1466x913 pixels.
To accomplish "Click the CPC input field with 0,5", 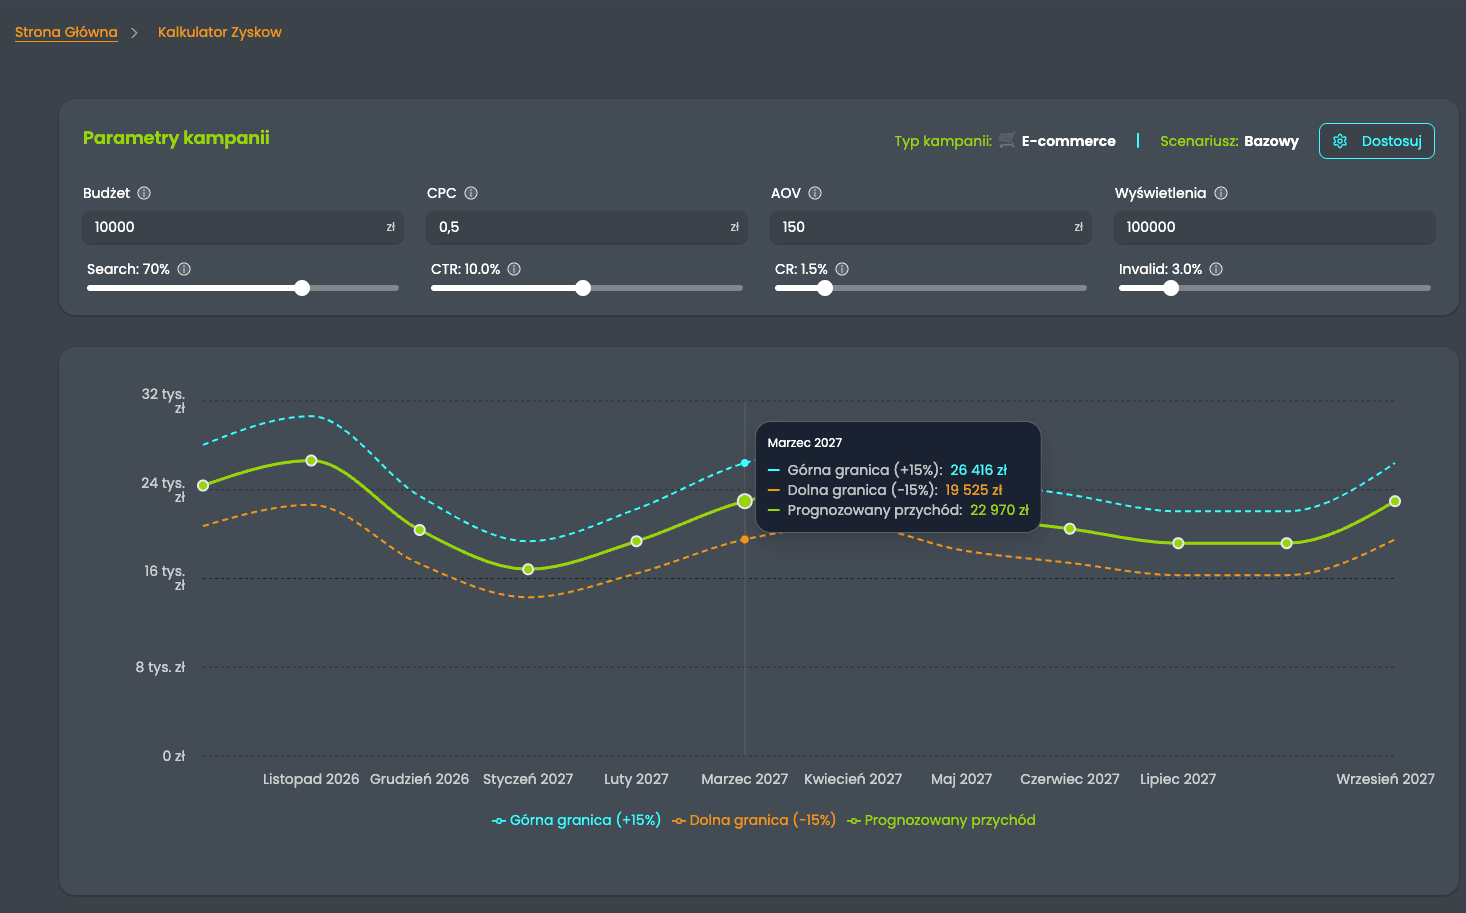I will 587,227.
